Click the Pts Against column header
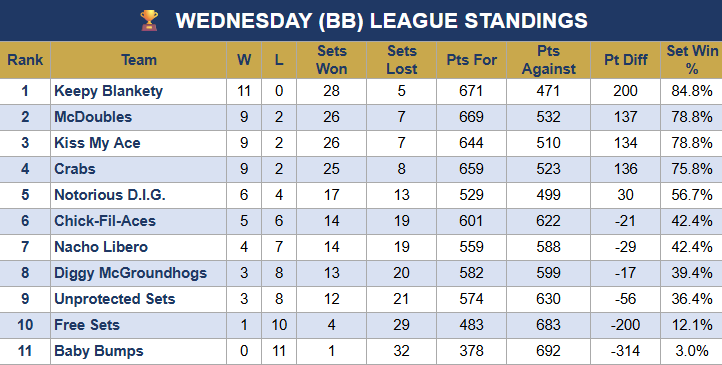 coord(548,60)
